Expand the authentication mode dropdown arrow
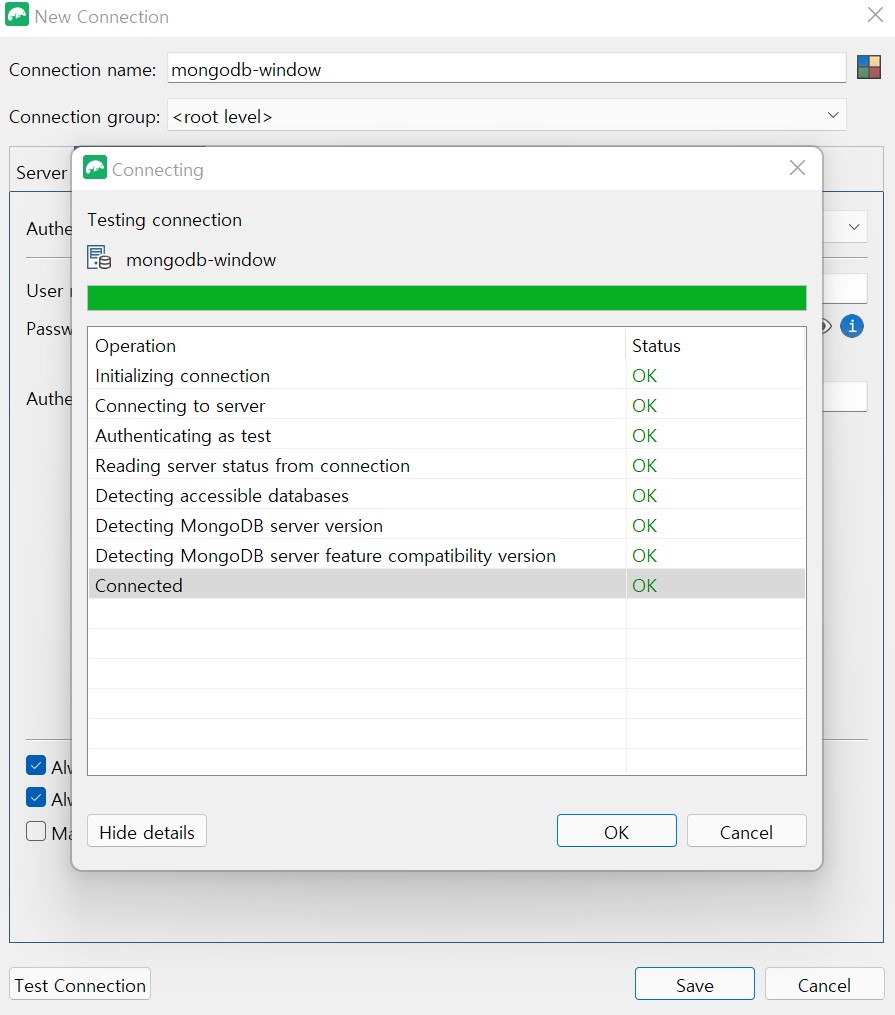895x1015 pixels. pyautogui.click(x=854, y=227)
